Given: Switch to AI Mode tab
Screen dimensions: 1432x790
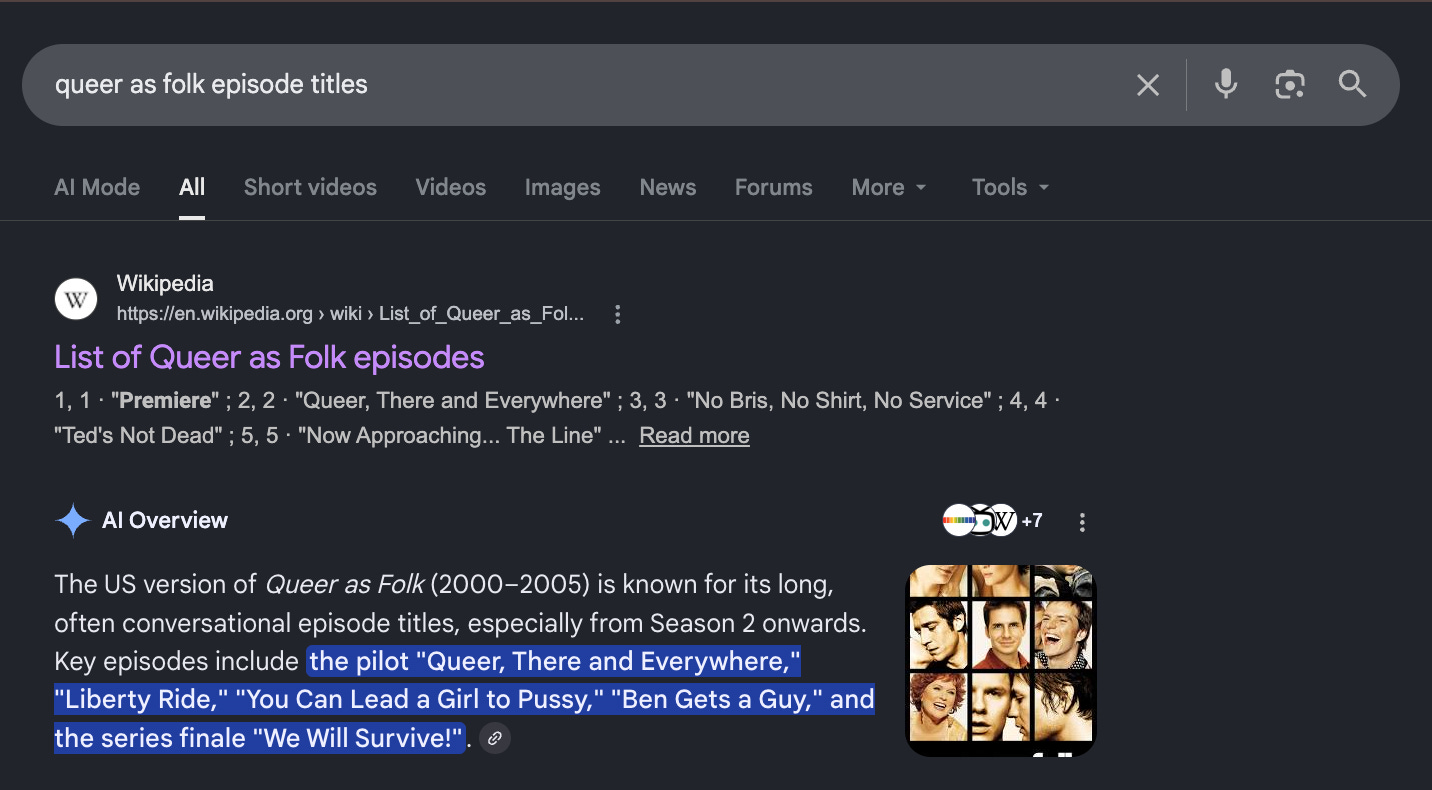Looking at the screenshot, I should click(97, 187).
